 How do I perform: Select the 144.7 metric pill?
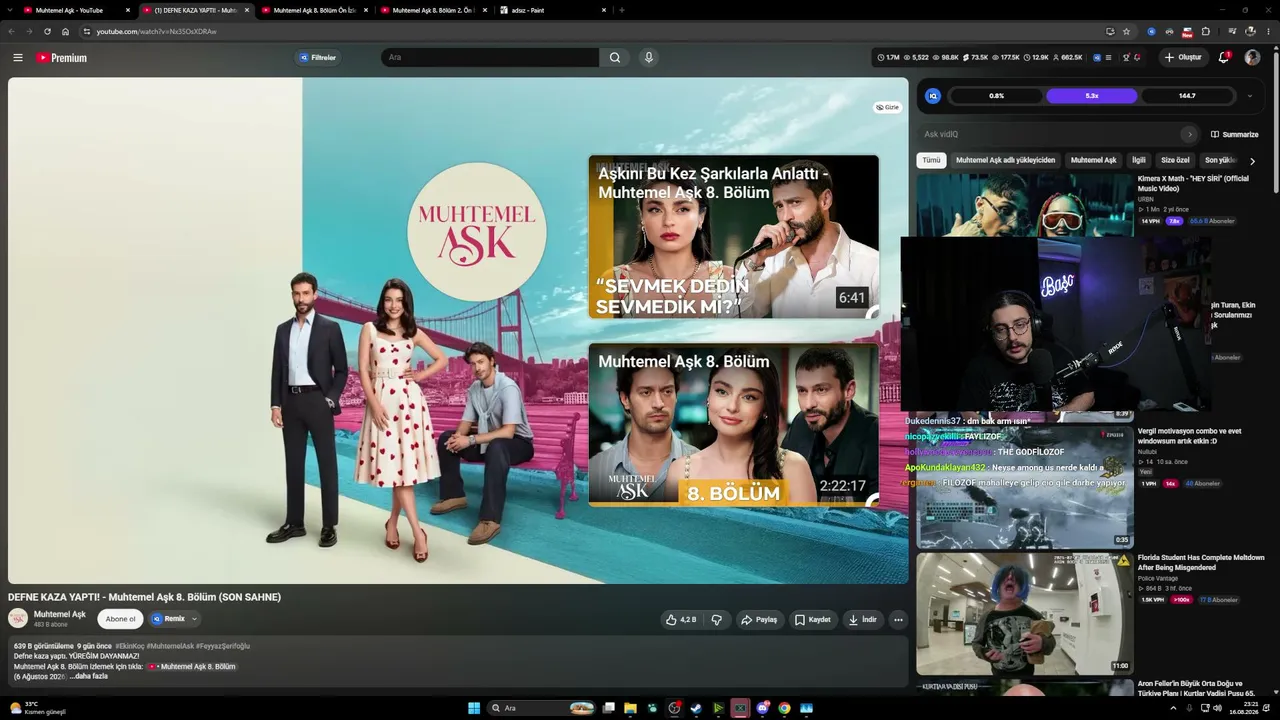point(1187,96)
